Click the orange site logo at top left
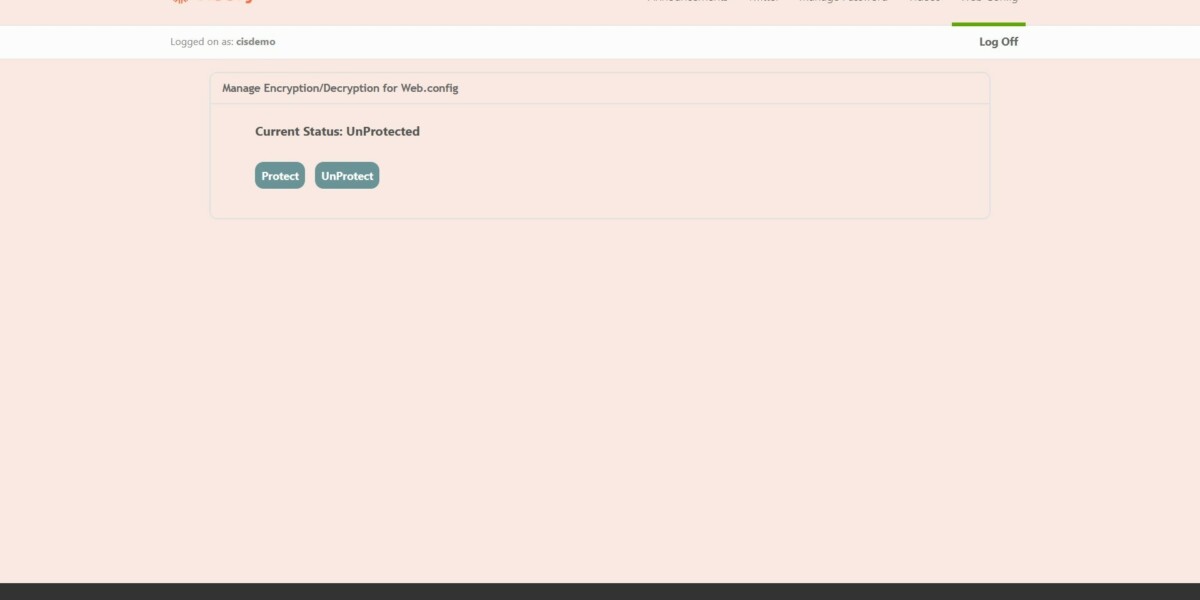Viewport: 1200px width, 600px height. point(212,3)
